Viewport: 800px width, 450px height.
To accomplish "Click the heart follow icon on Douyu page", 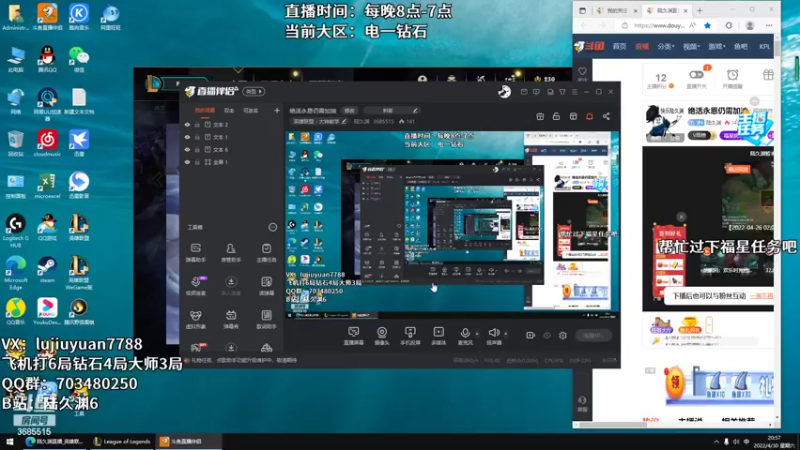I will pos(582,72).
